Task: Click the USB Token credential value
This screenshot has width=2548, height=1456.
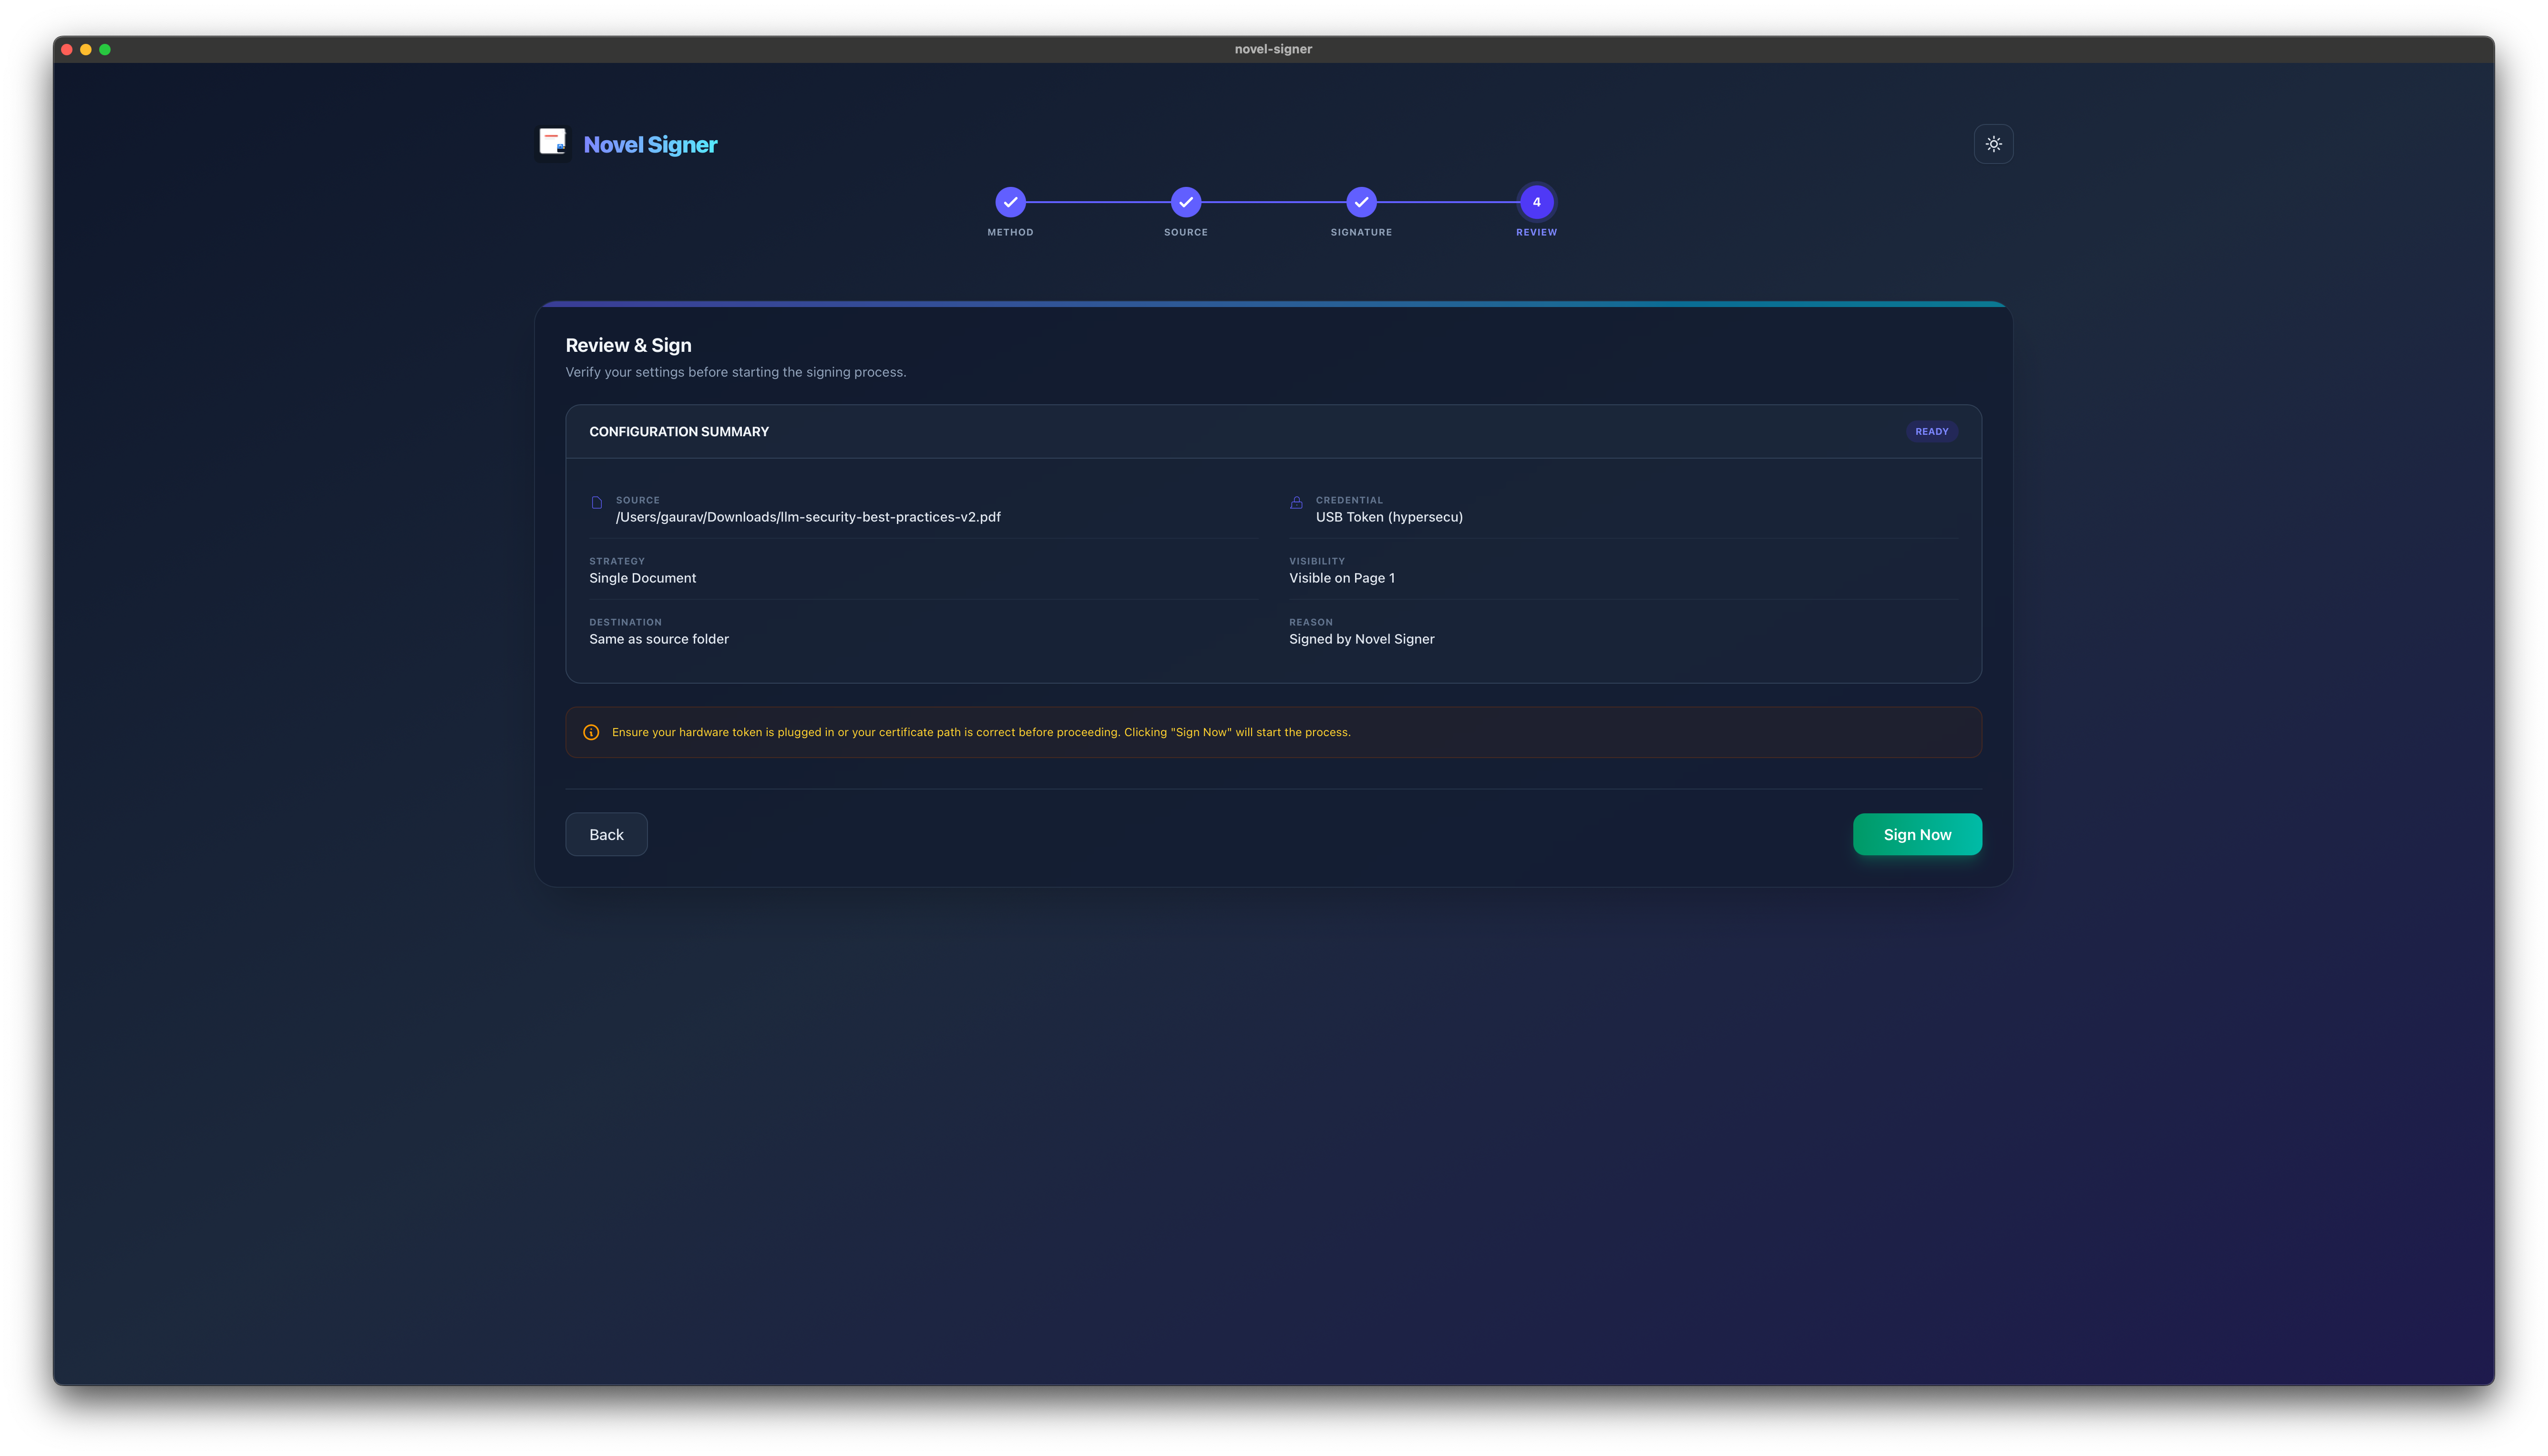Action: 1389,517
